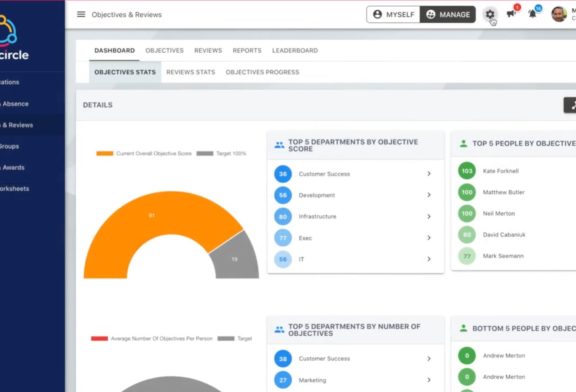Click David Cabaniuk score badge
Image resolution: width=576 pixels, height=392 pixels.
click(x=467, y=235)
